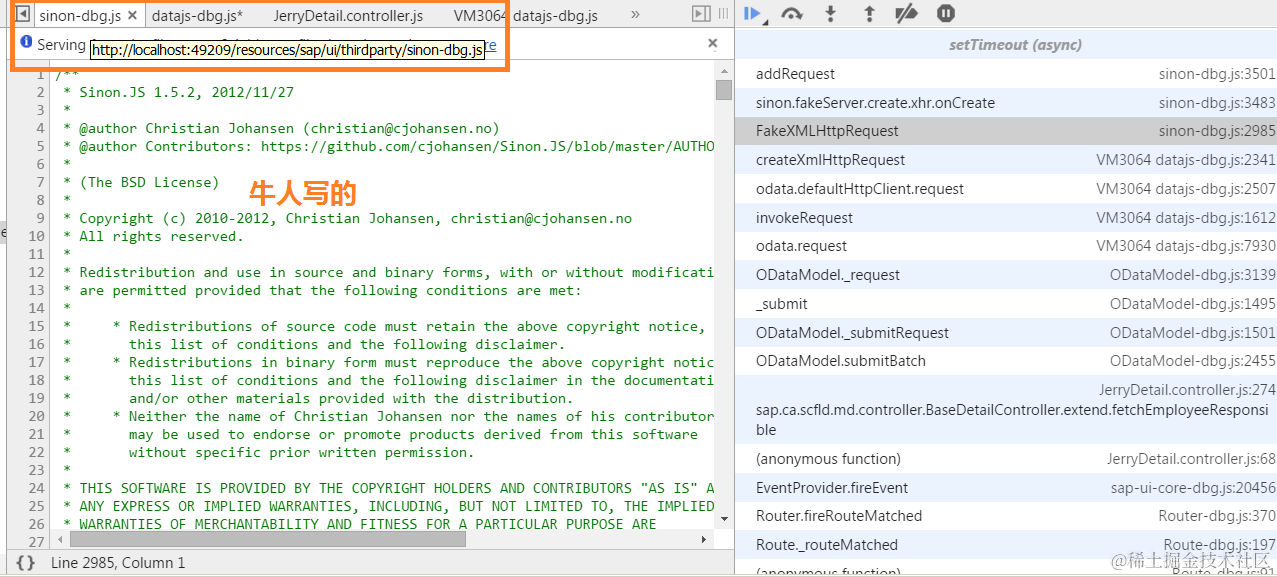Select the invokeRequest call stack frame

pos(1005,218)
